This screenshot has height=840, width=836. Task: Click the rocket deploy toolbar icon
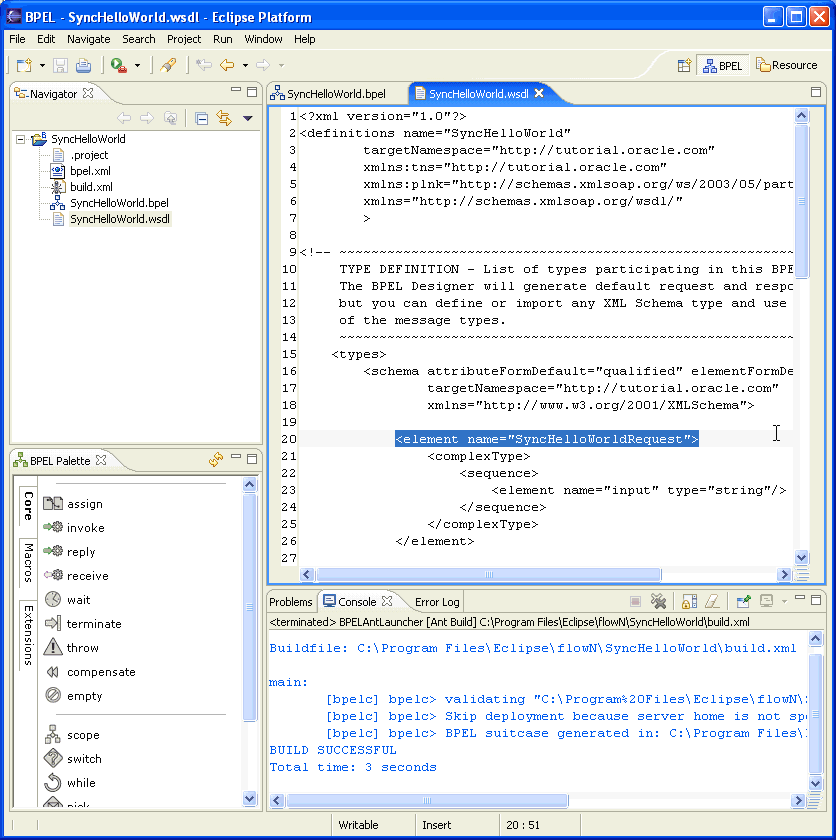168,65
